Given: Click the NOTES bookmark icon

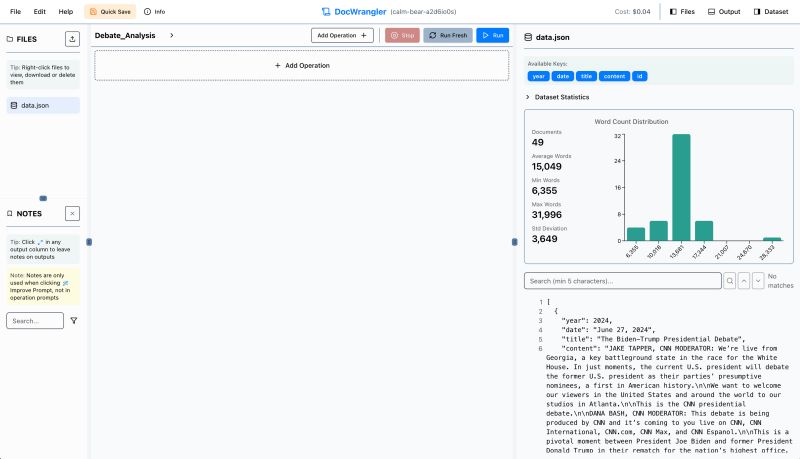Looking at the screenshot, I should click(10, 213).
